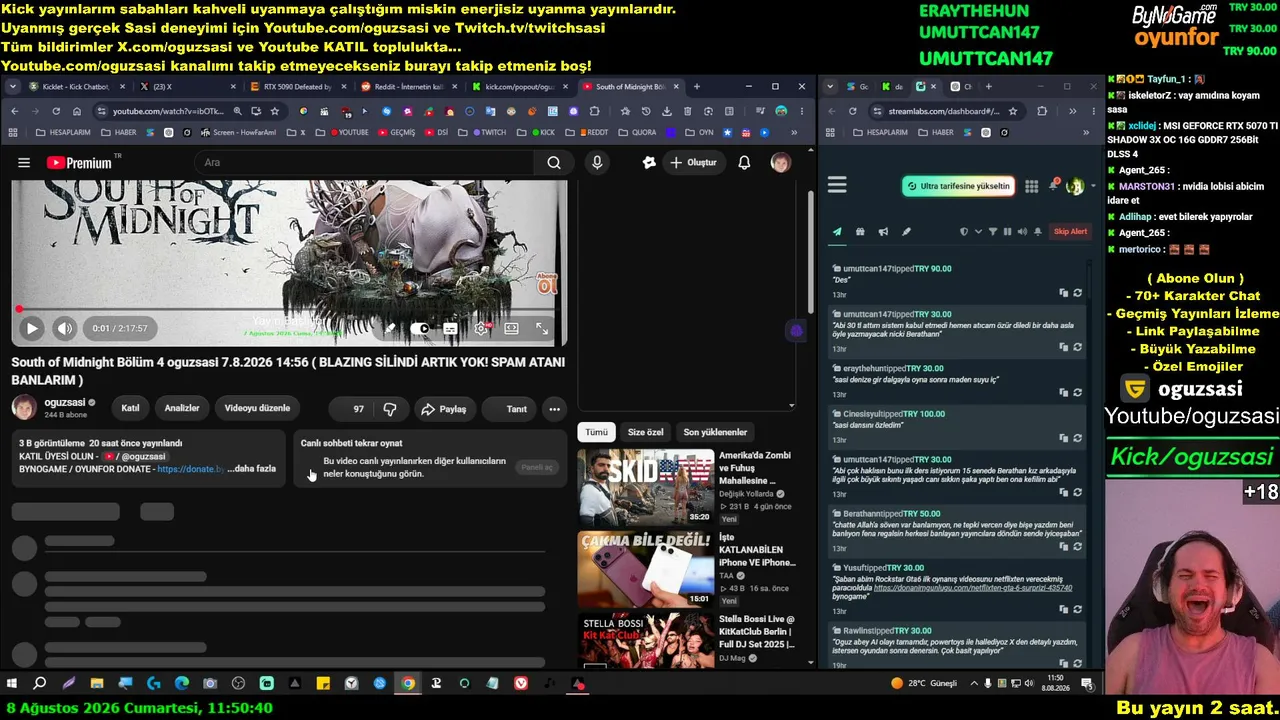
Task: Focus the YouTube 'Ara' search box
Action: 365,162
